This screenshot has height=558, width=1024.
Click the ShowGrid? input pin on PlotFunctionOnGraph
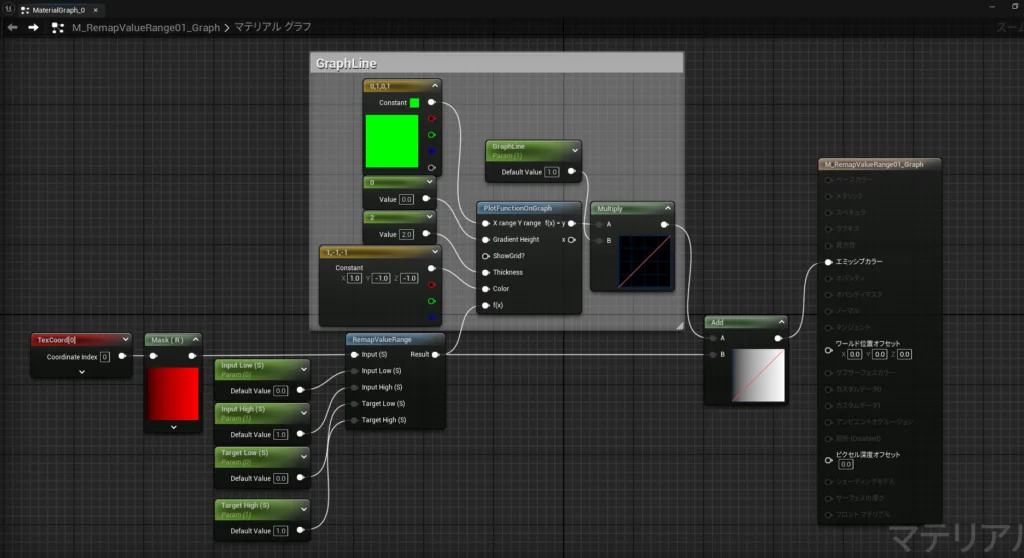point(485,256)
